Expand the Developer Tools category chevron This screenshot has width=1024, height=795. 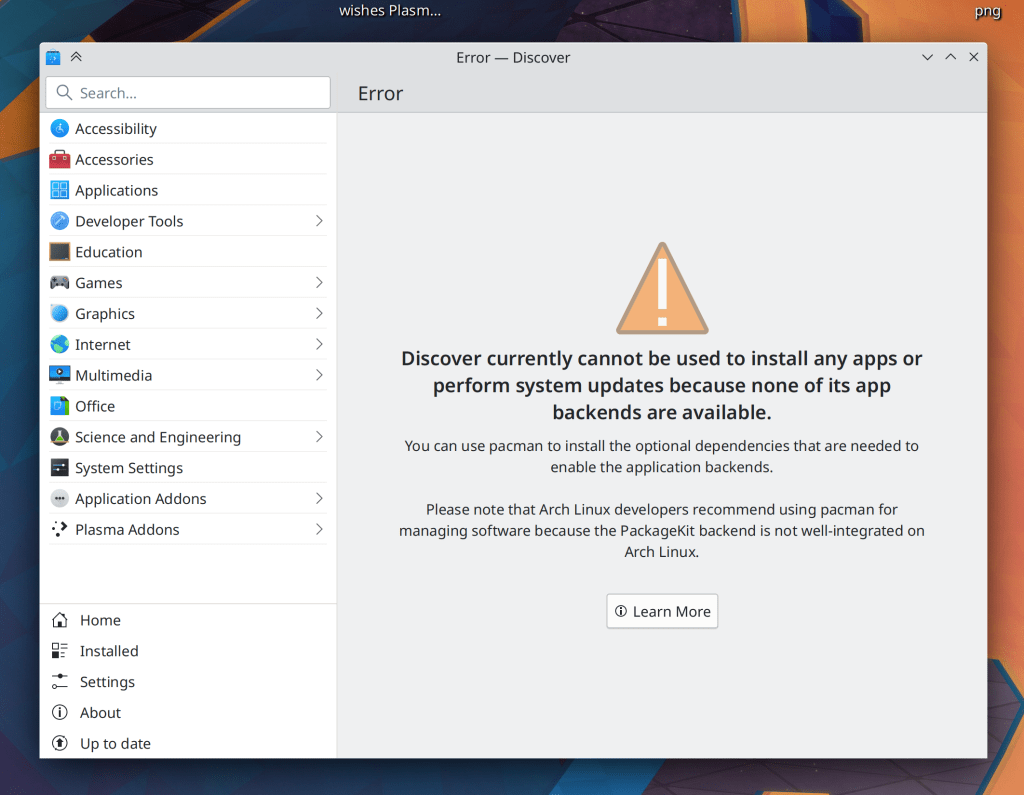pyautogui.click(x=319, y=221)
